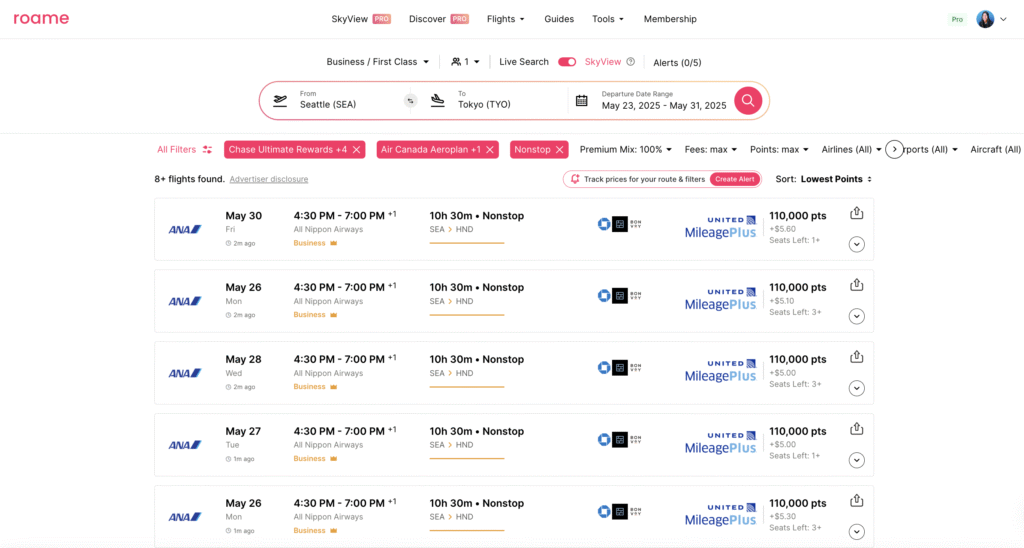Open the Flights menu

pos(505,19)
